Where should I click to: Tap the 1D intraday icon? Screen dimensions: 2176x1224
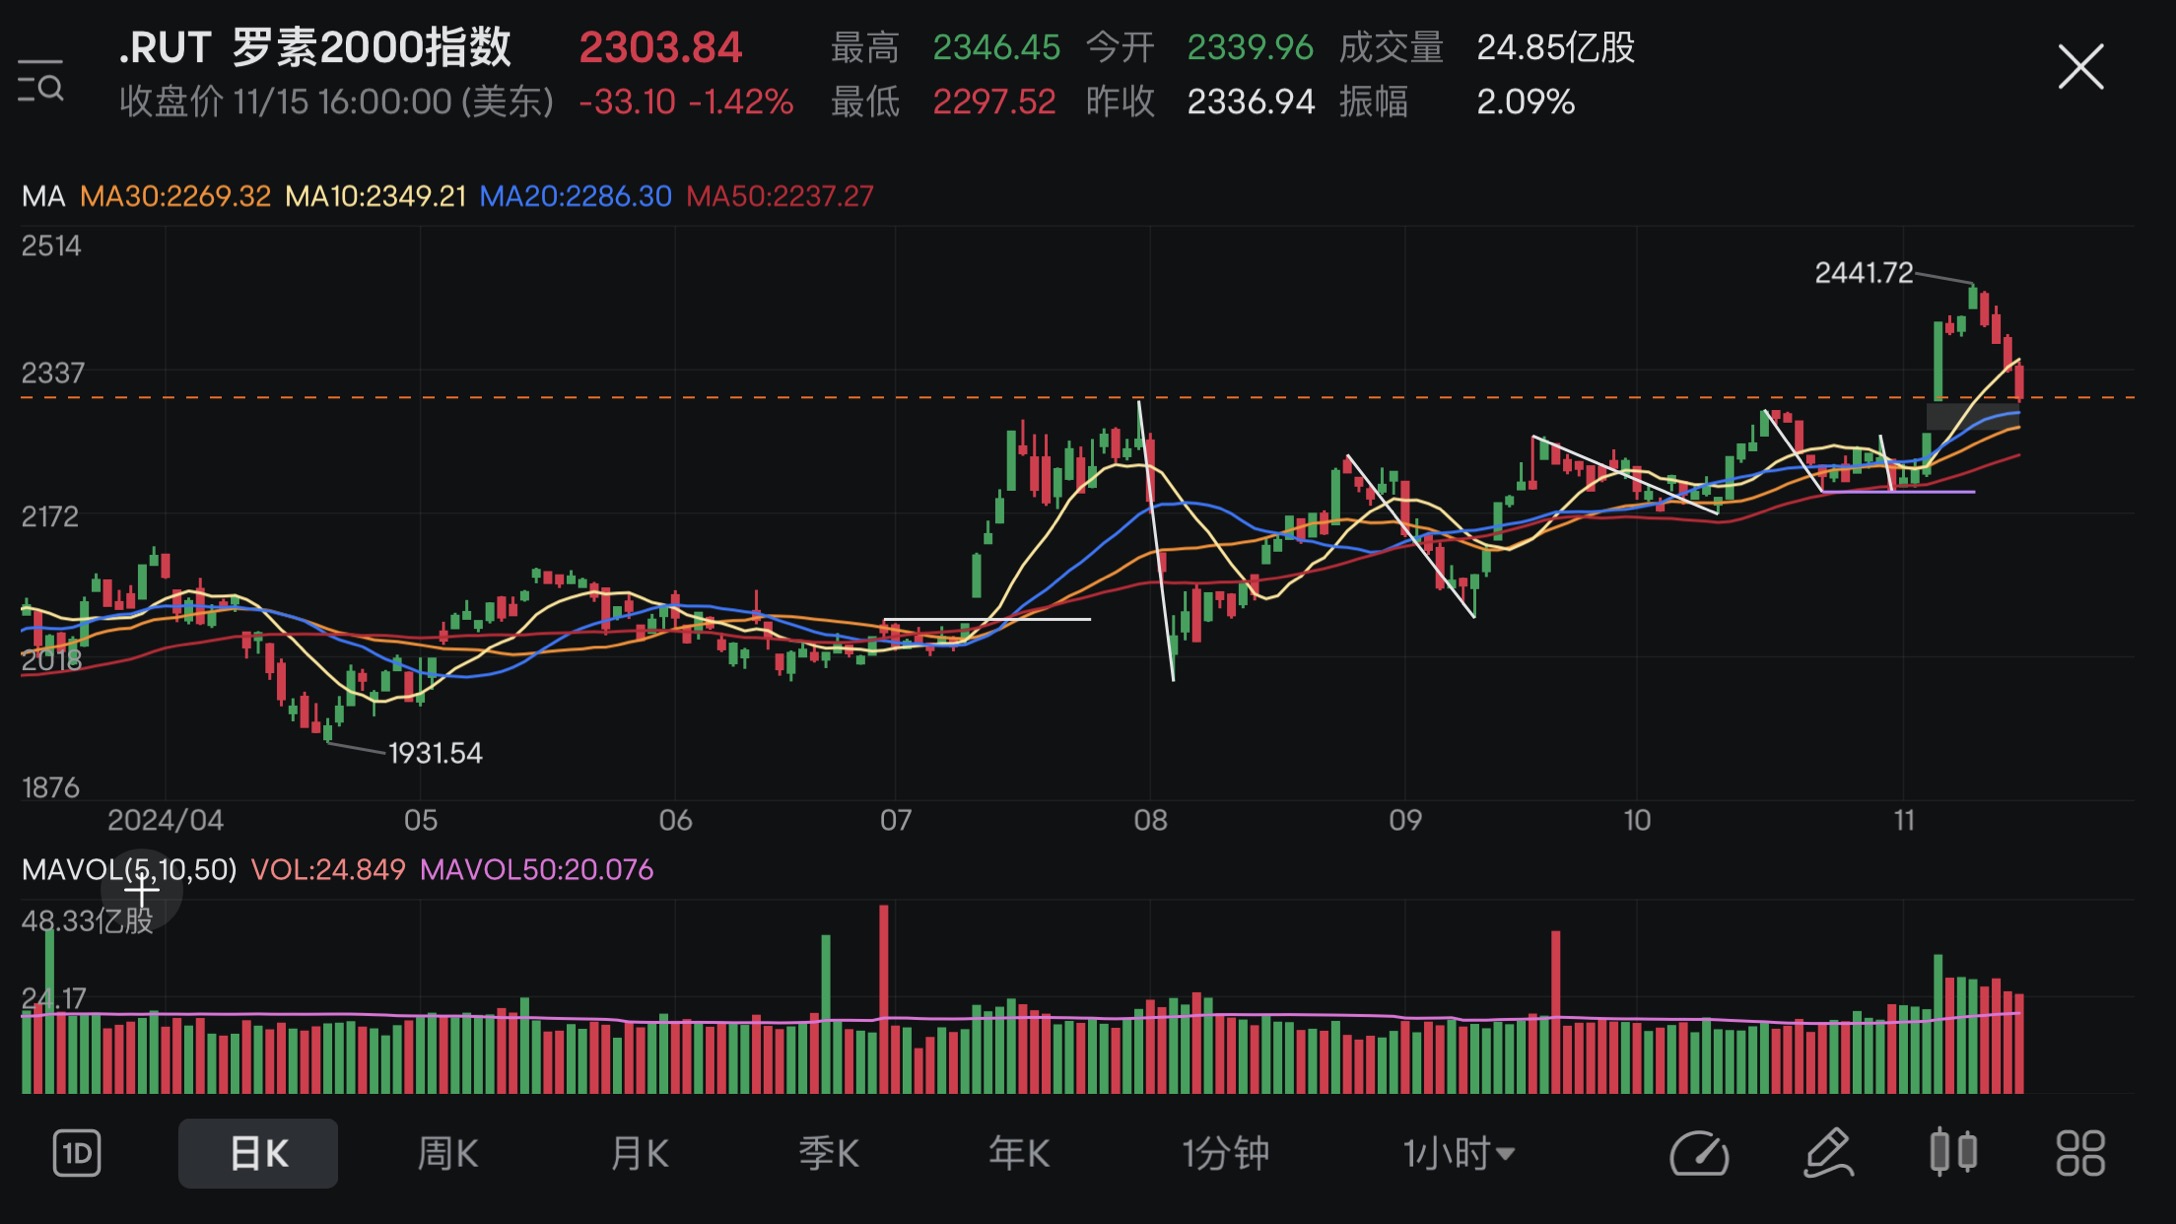(76, 1154)
